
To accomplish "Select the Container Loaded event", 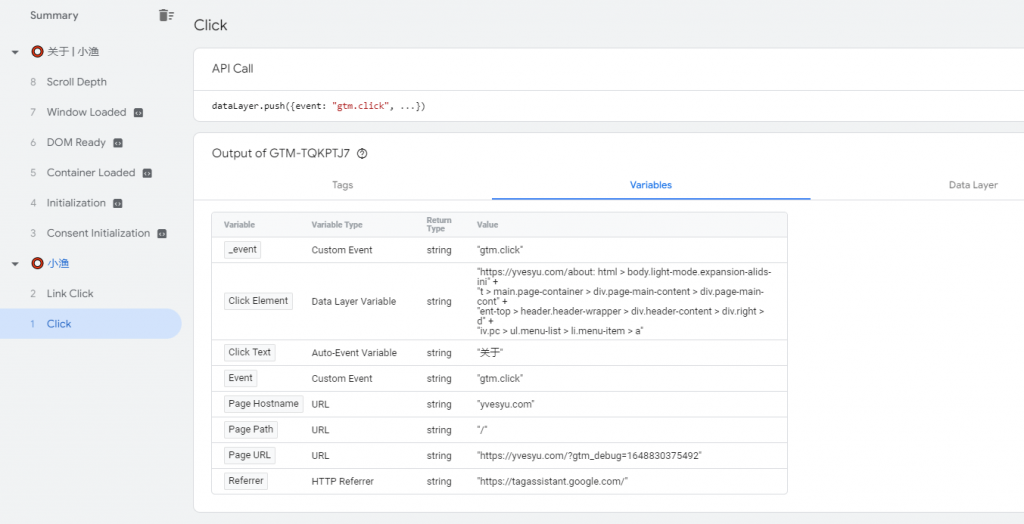I will click(91, 173).
